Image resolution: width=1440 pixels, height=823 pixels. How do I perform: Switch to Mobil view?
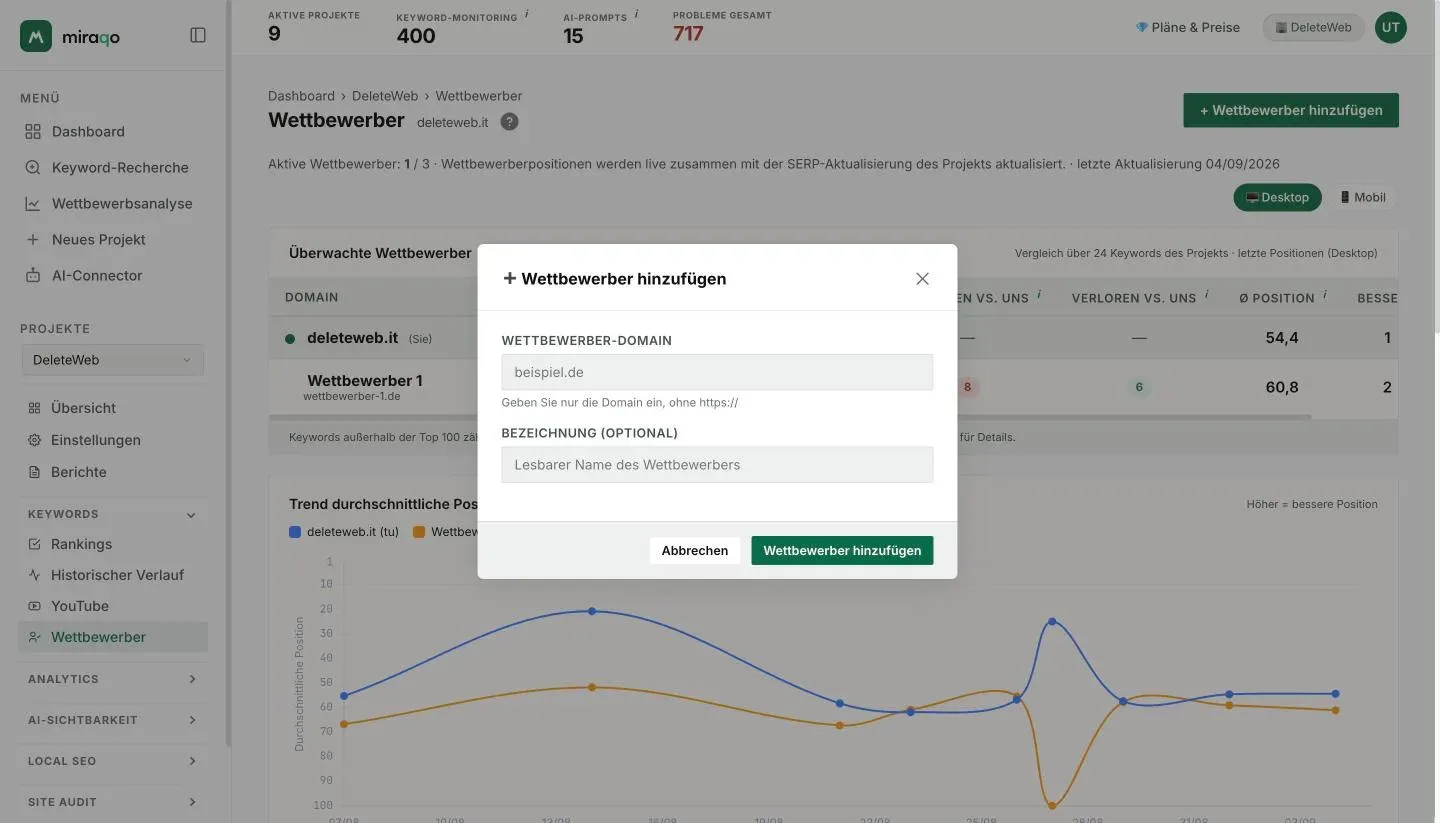1362,198
